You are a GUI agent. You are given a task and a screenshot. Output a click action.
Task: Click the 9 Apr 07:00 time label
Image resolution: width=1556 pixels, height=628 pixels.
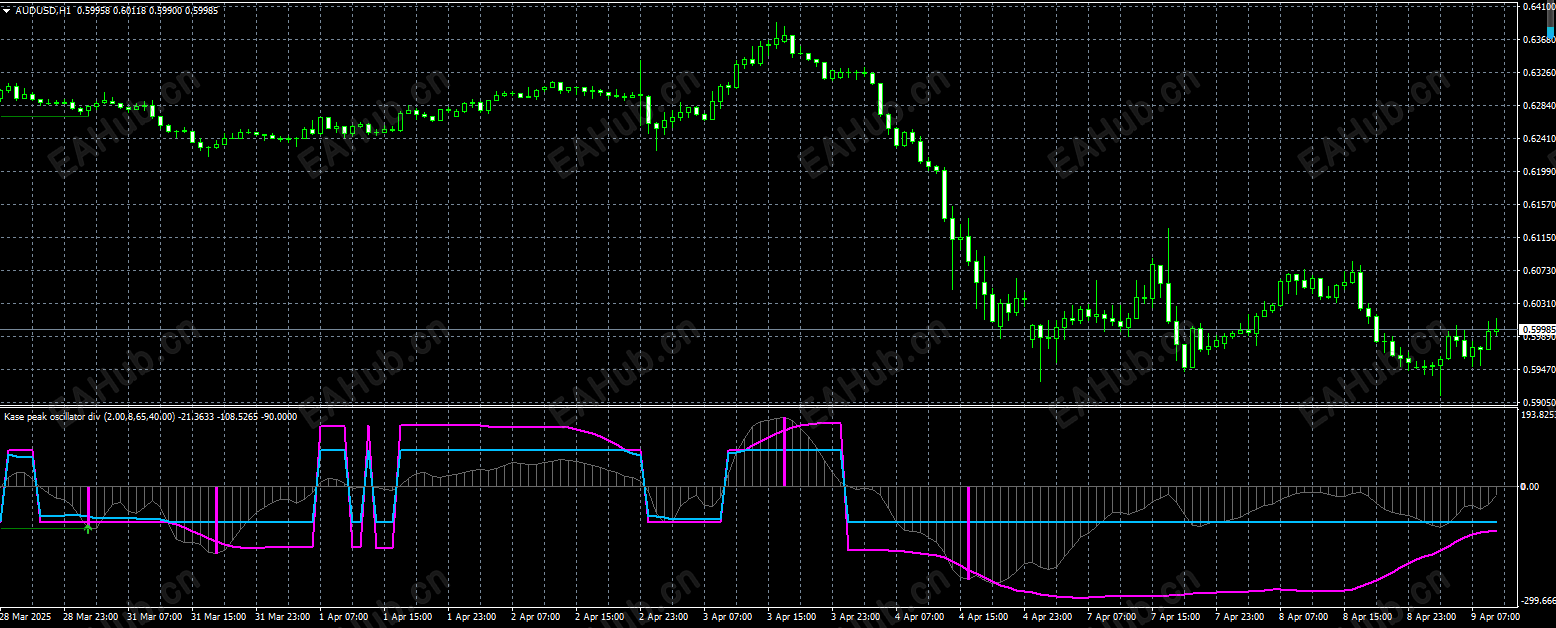tap(1496, 617)
